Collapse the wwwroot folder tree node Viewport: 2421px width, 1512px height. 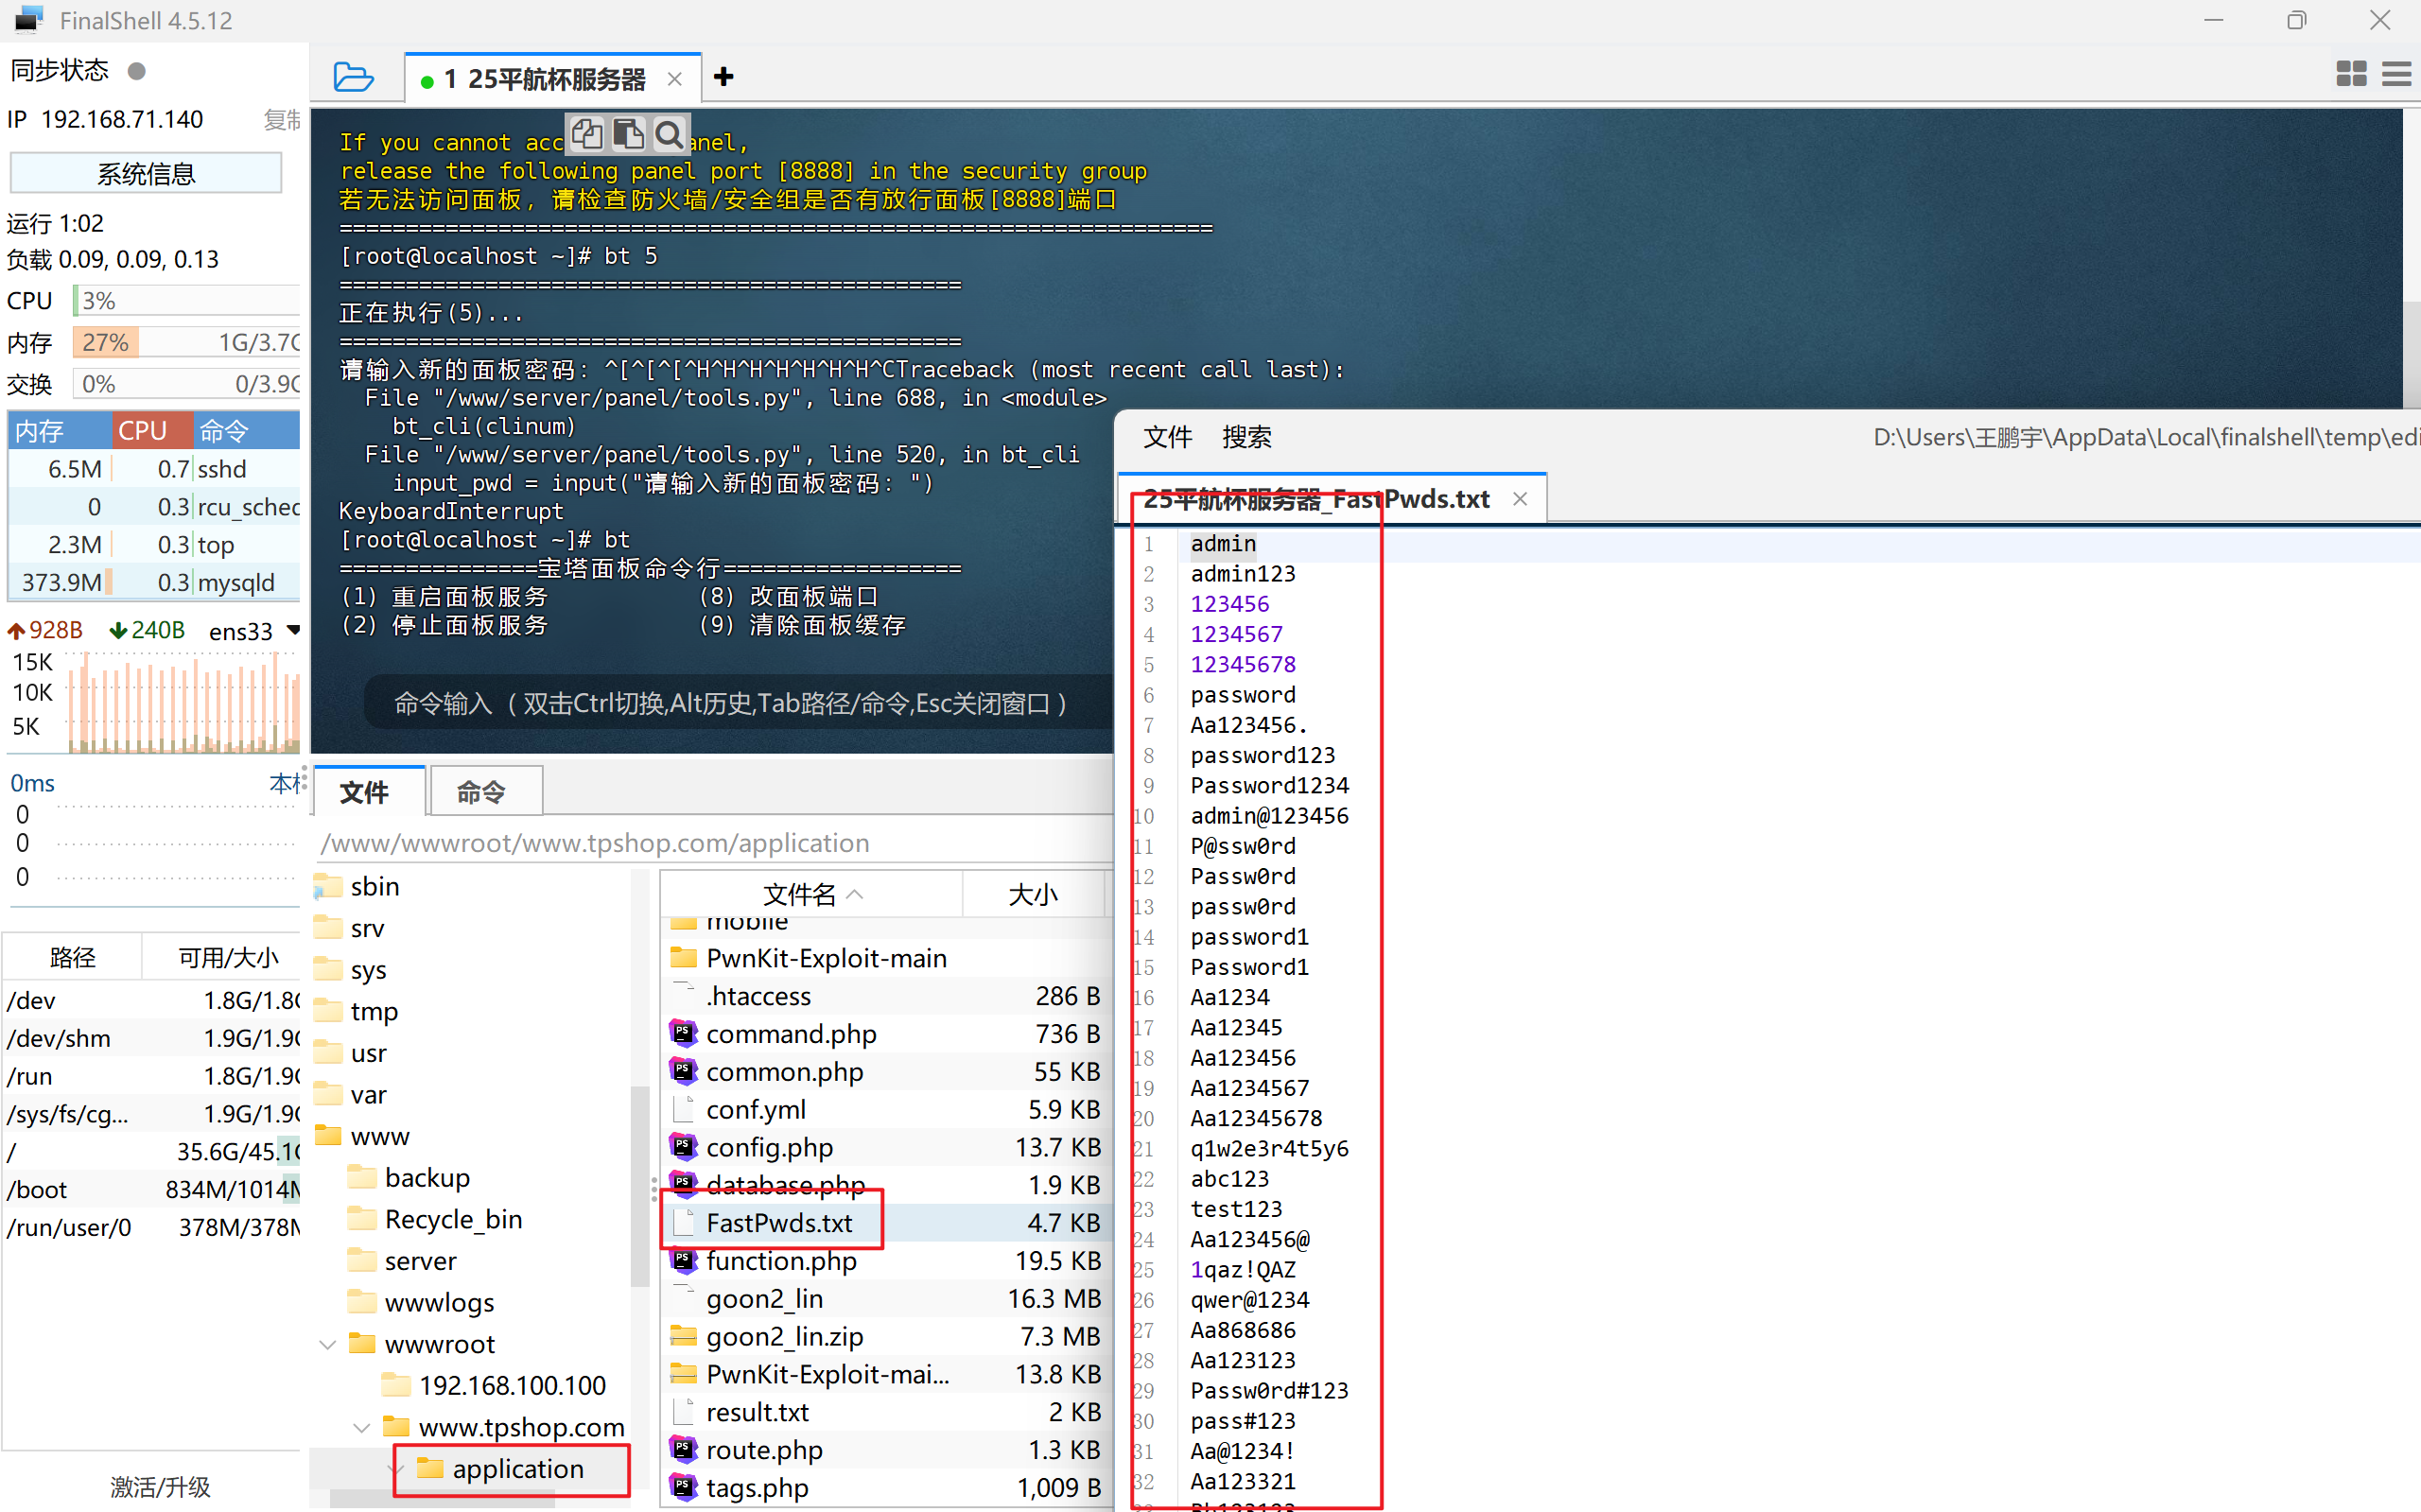click(x=328, y=1344)
